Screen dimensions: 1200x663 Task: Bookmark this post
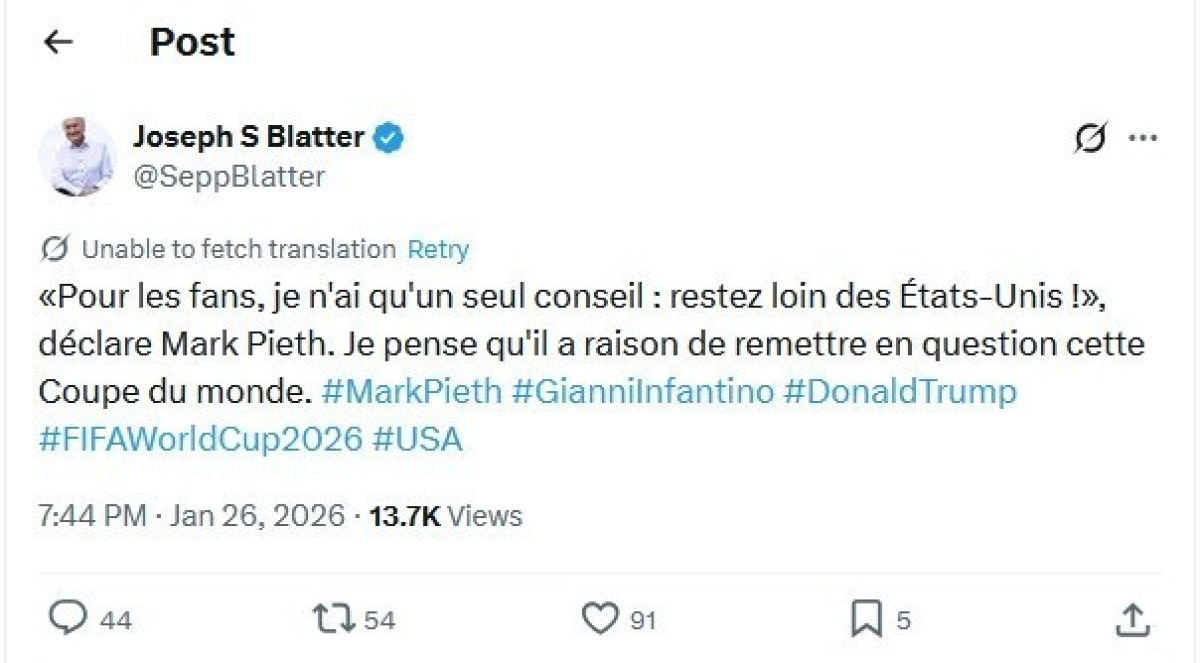click(864, 619)
